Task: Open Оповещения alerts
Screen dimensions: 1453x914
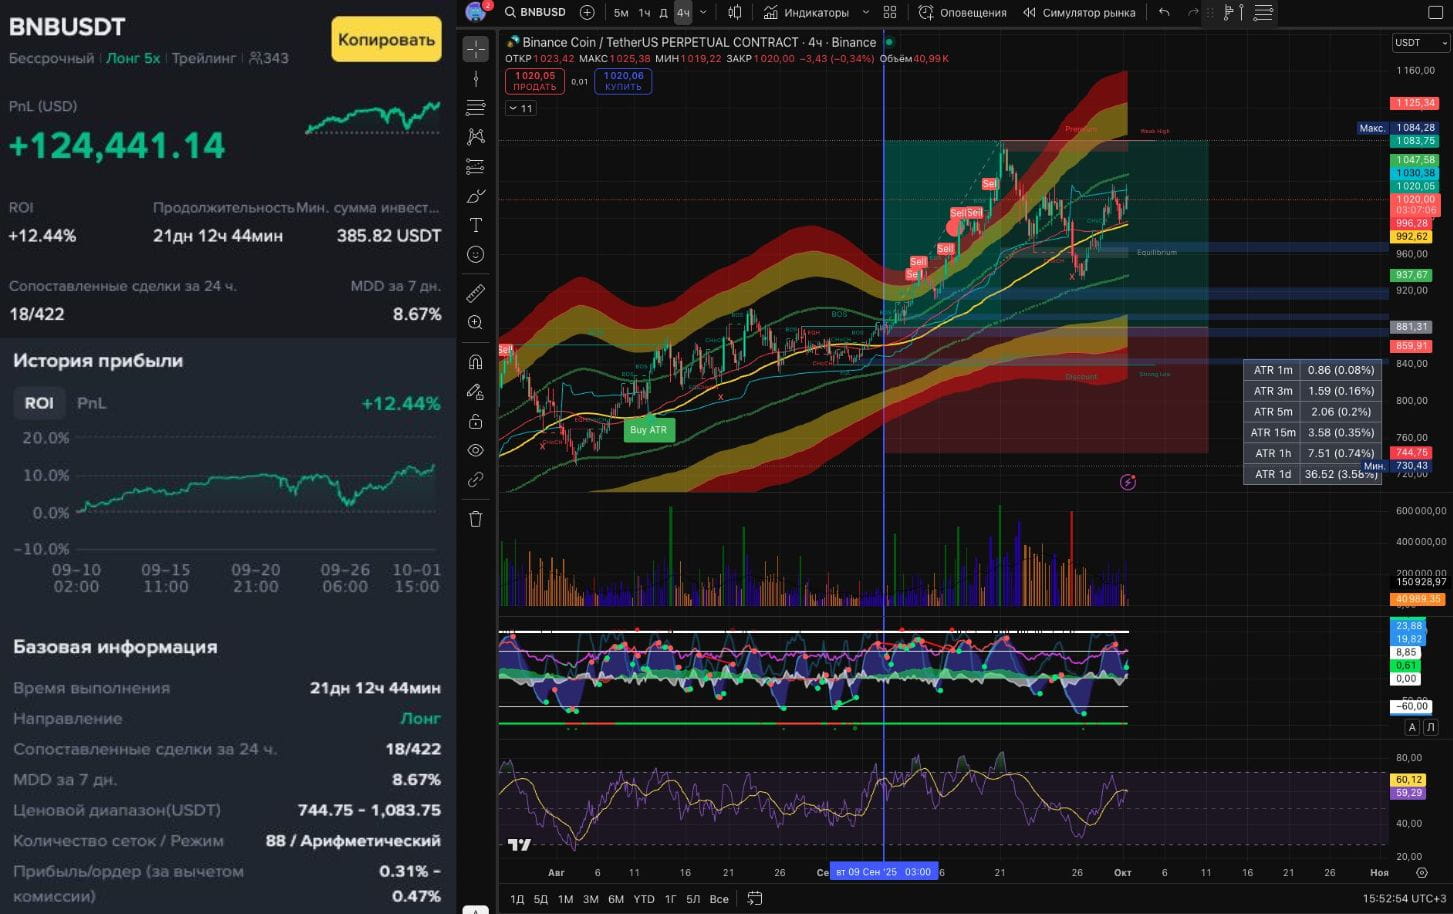Action: pyautogui.click(x=963, y=12)
